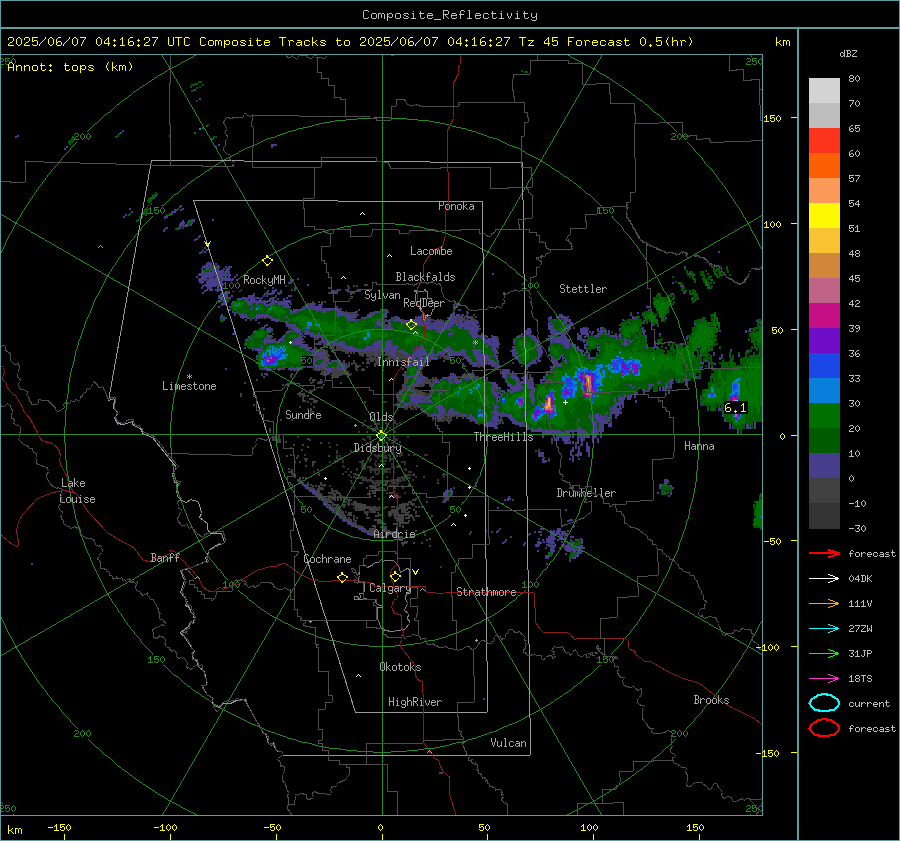
Task: Pick the light gray top dBZ swatch
Action: [824, 90]
